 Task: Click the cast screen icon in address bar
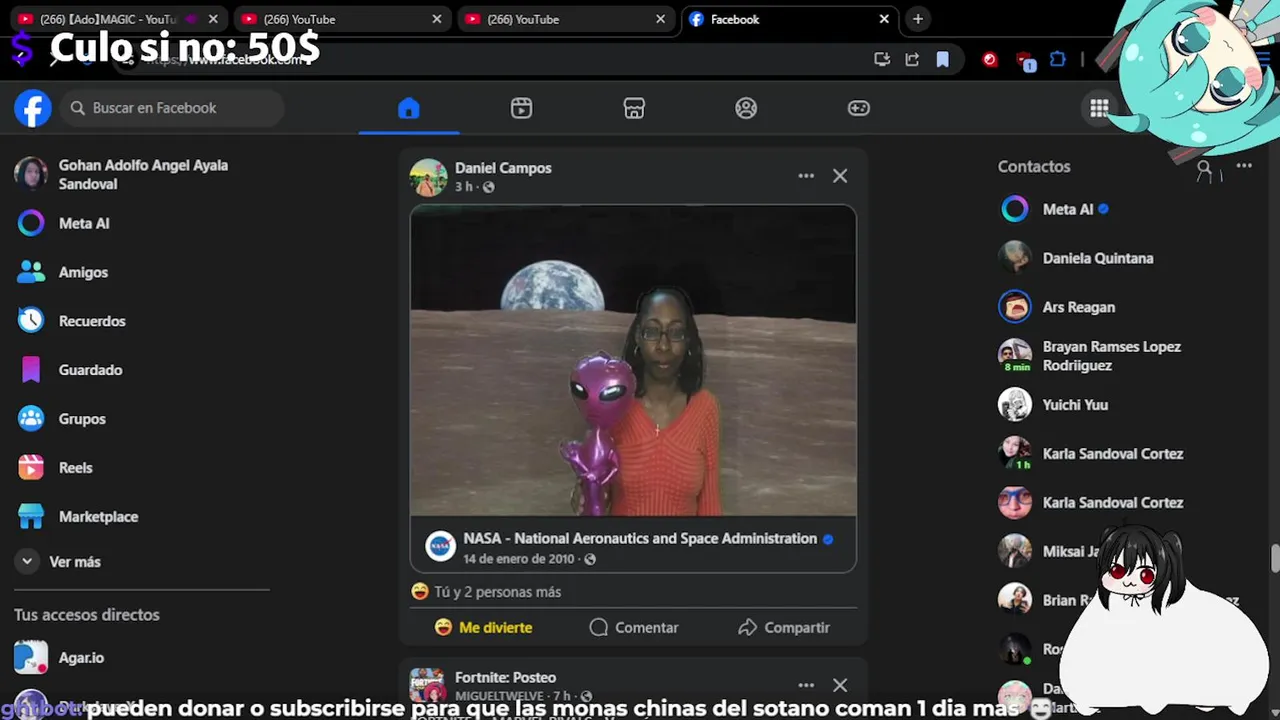point(882,60)
